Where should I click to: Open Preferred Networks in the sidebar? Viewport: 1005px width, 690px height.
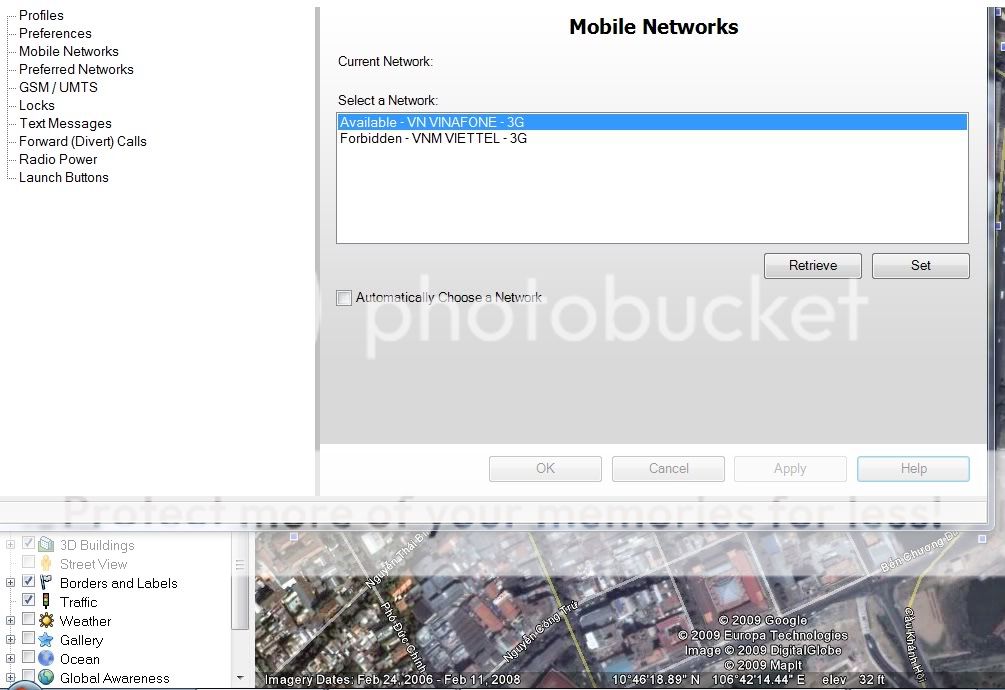coord(76,69)
